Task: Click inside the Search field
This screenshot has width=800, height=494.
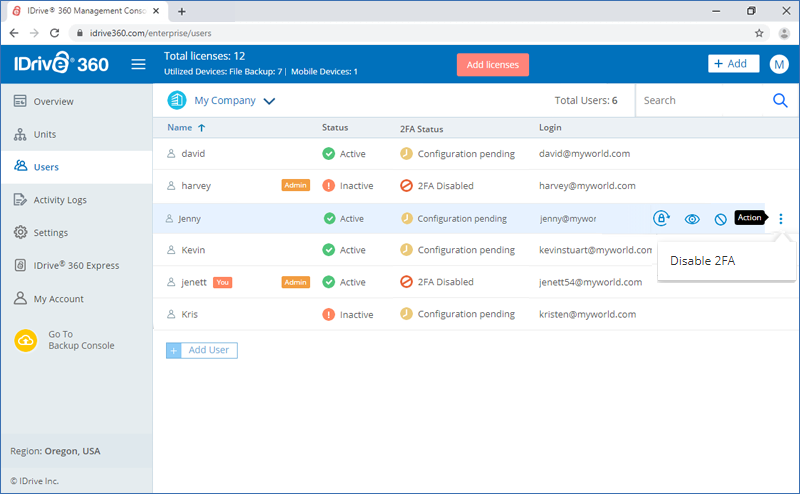Action: pyautogui.click(x=704, y=101)
